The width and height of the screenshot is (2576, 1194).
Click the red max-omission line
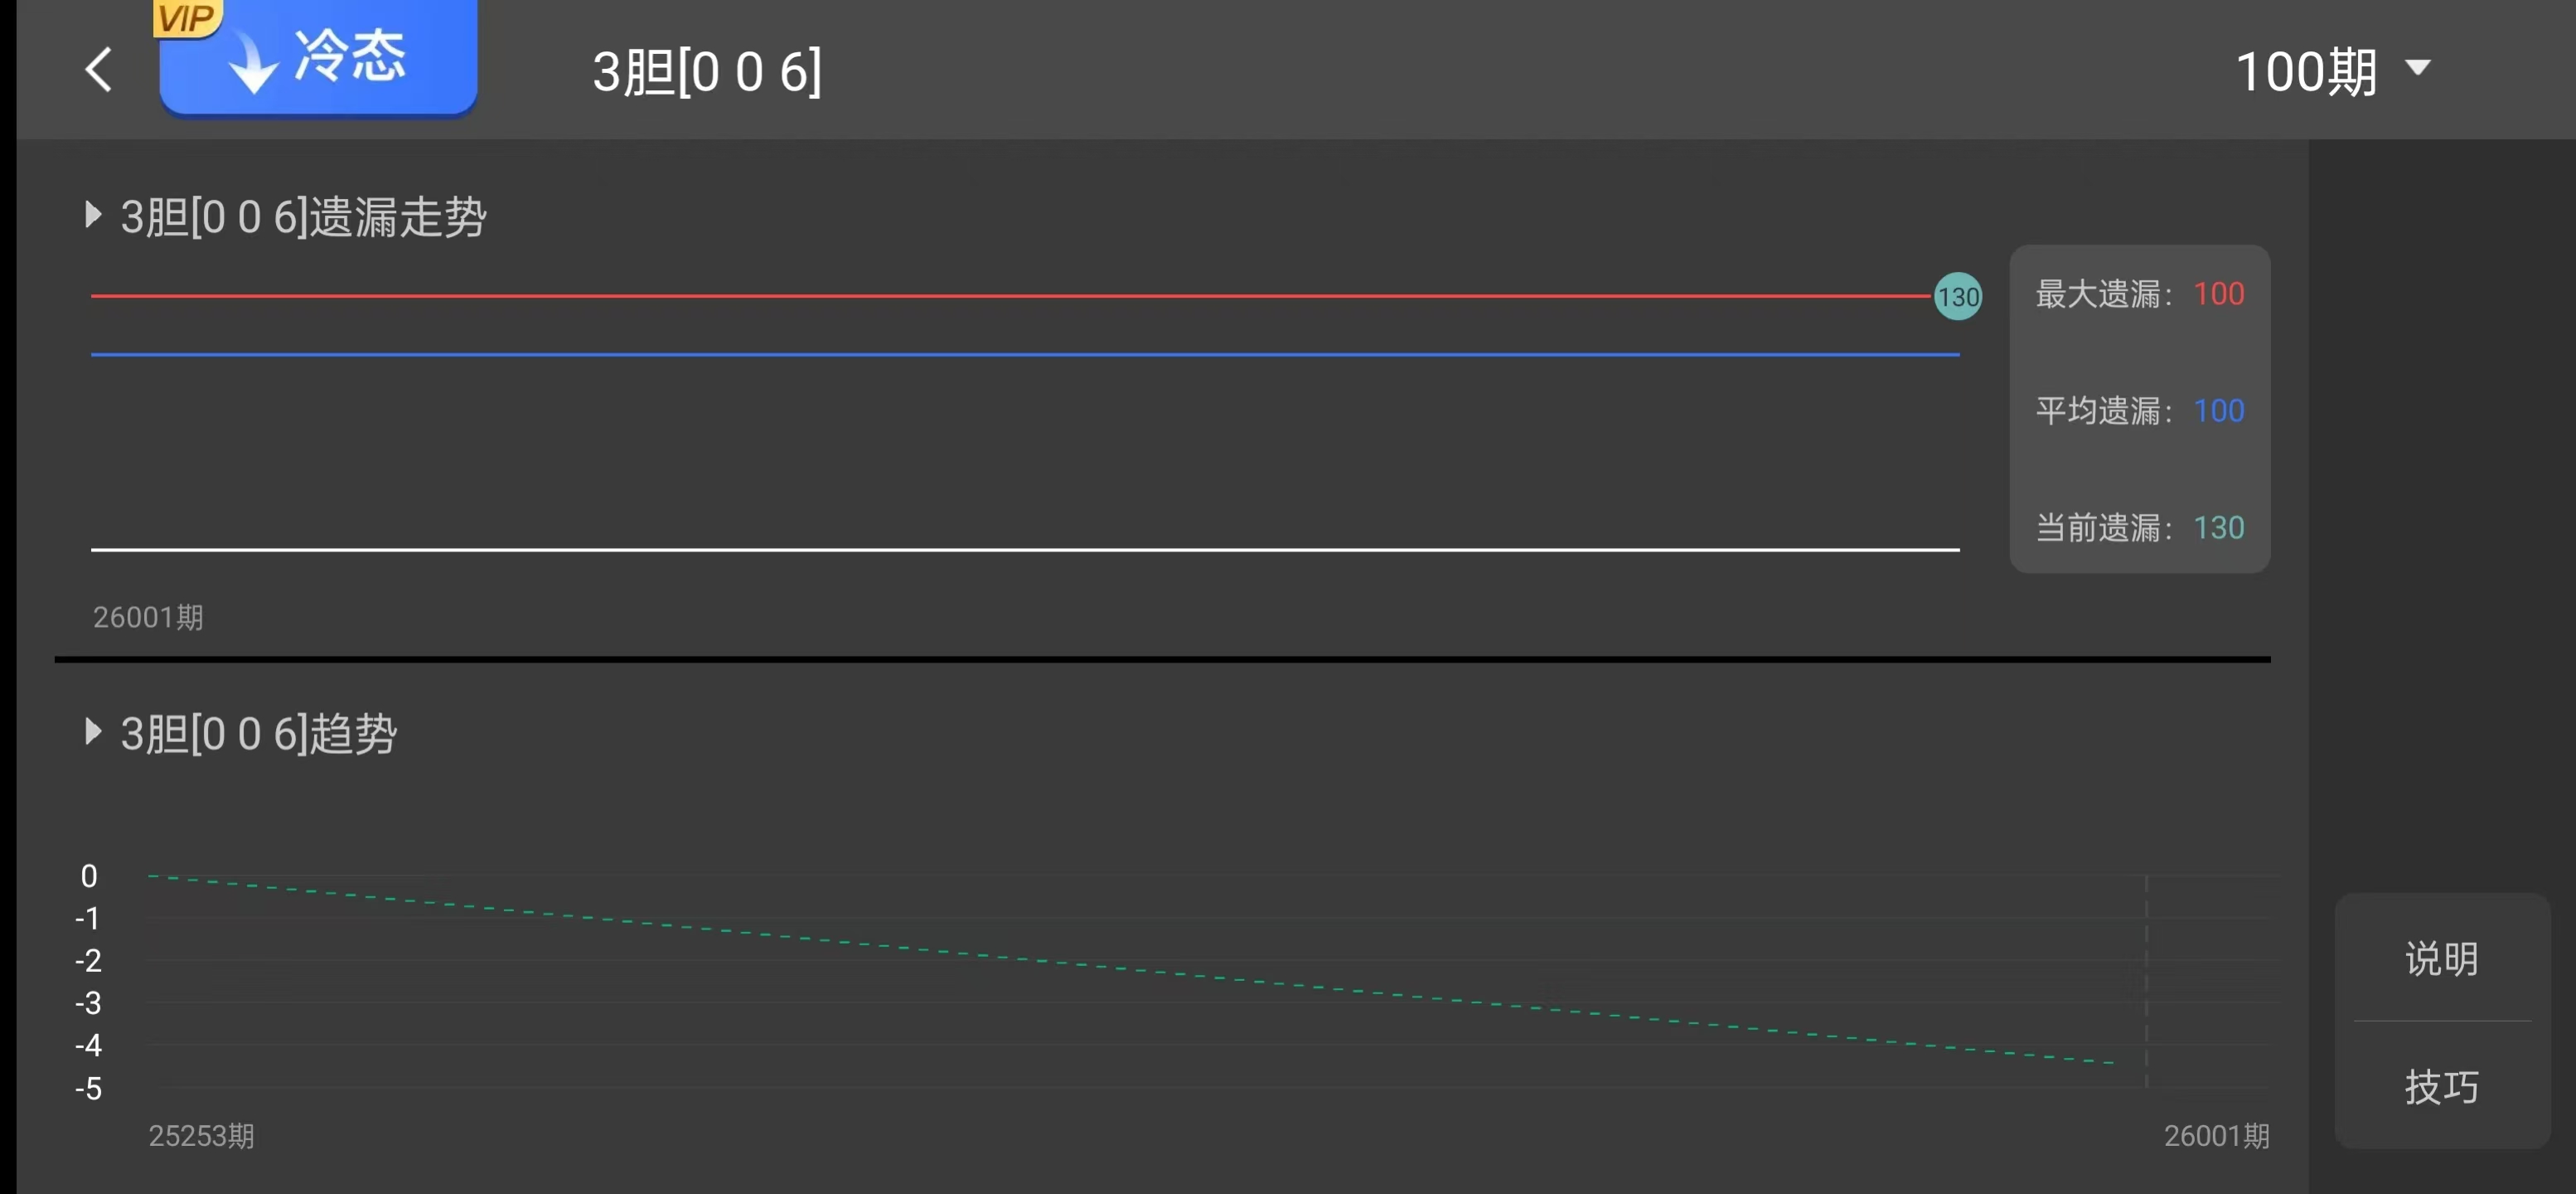1000,296
